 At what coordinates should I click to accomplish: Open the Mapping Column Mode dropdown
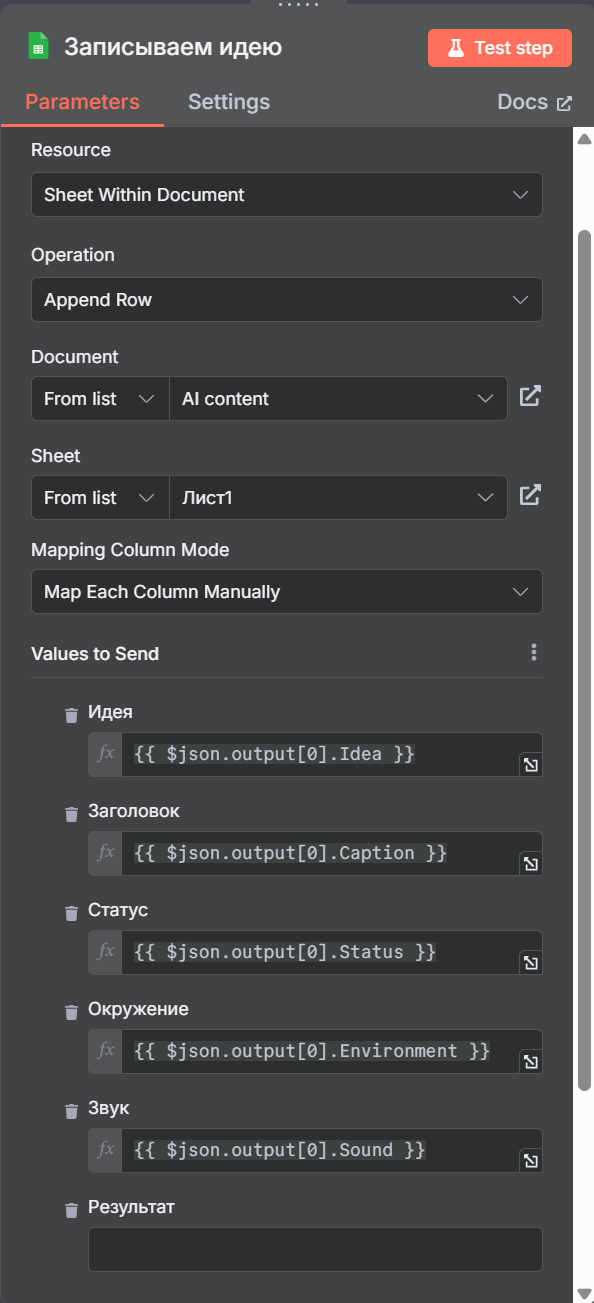coord(287,592)
